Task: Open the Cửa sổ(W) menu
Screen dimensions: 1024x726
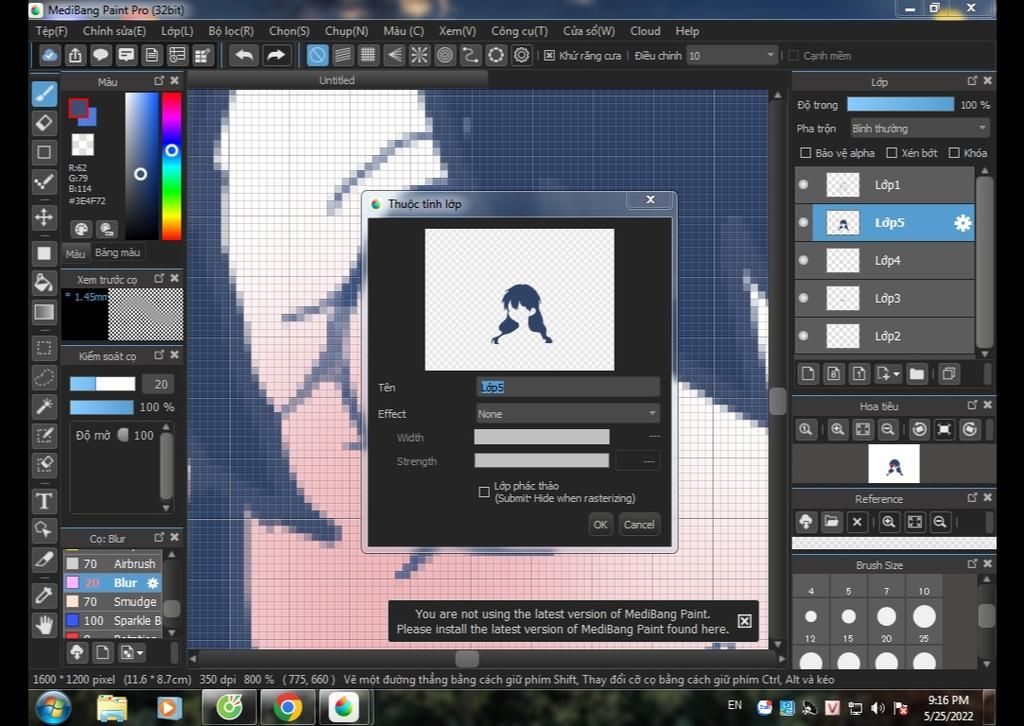Action: pyautogui.click(x=589, y=31)
